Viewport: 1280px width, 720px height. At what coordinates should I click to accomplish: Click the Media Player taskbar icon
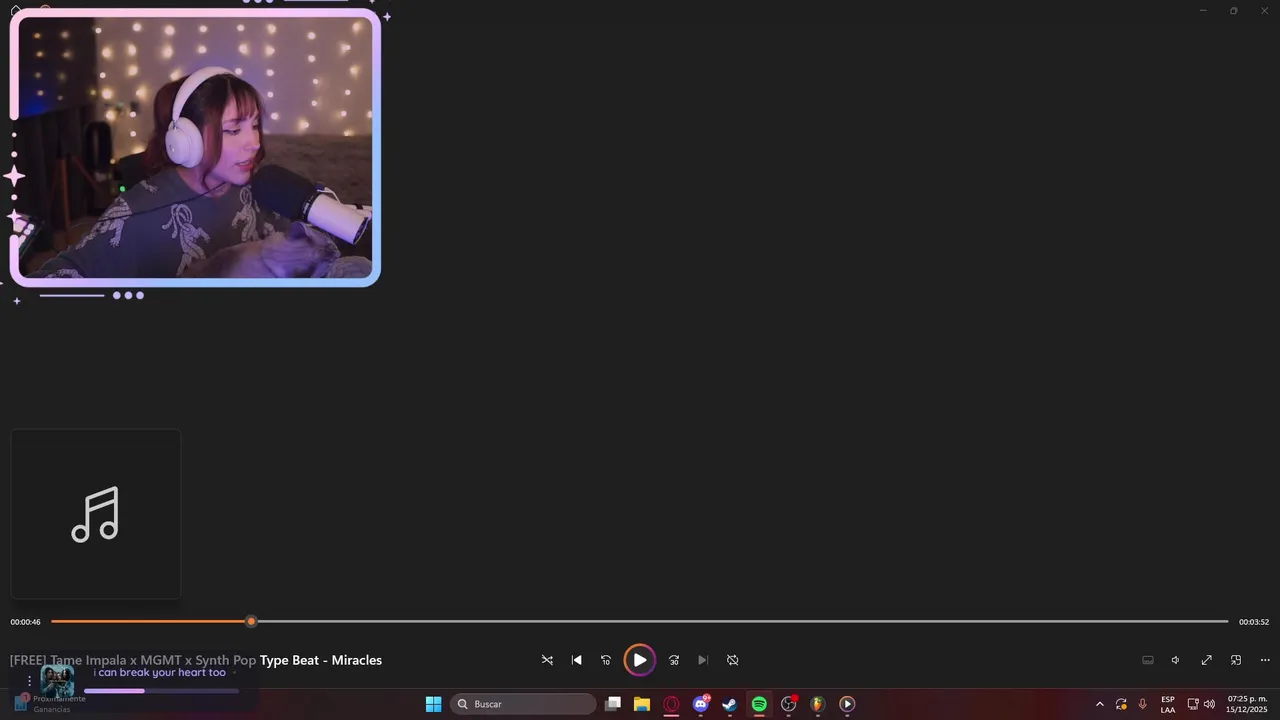tap(847, 704)
